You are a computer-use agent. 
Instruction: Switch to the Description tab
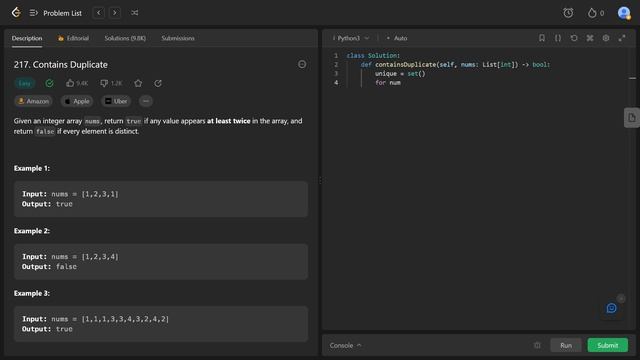[27, 38]
